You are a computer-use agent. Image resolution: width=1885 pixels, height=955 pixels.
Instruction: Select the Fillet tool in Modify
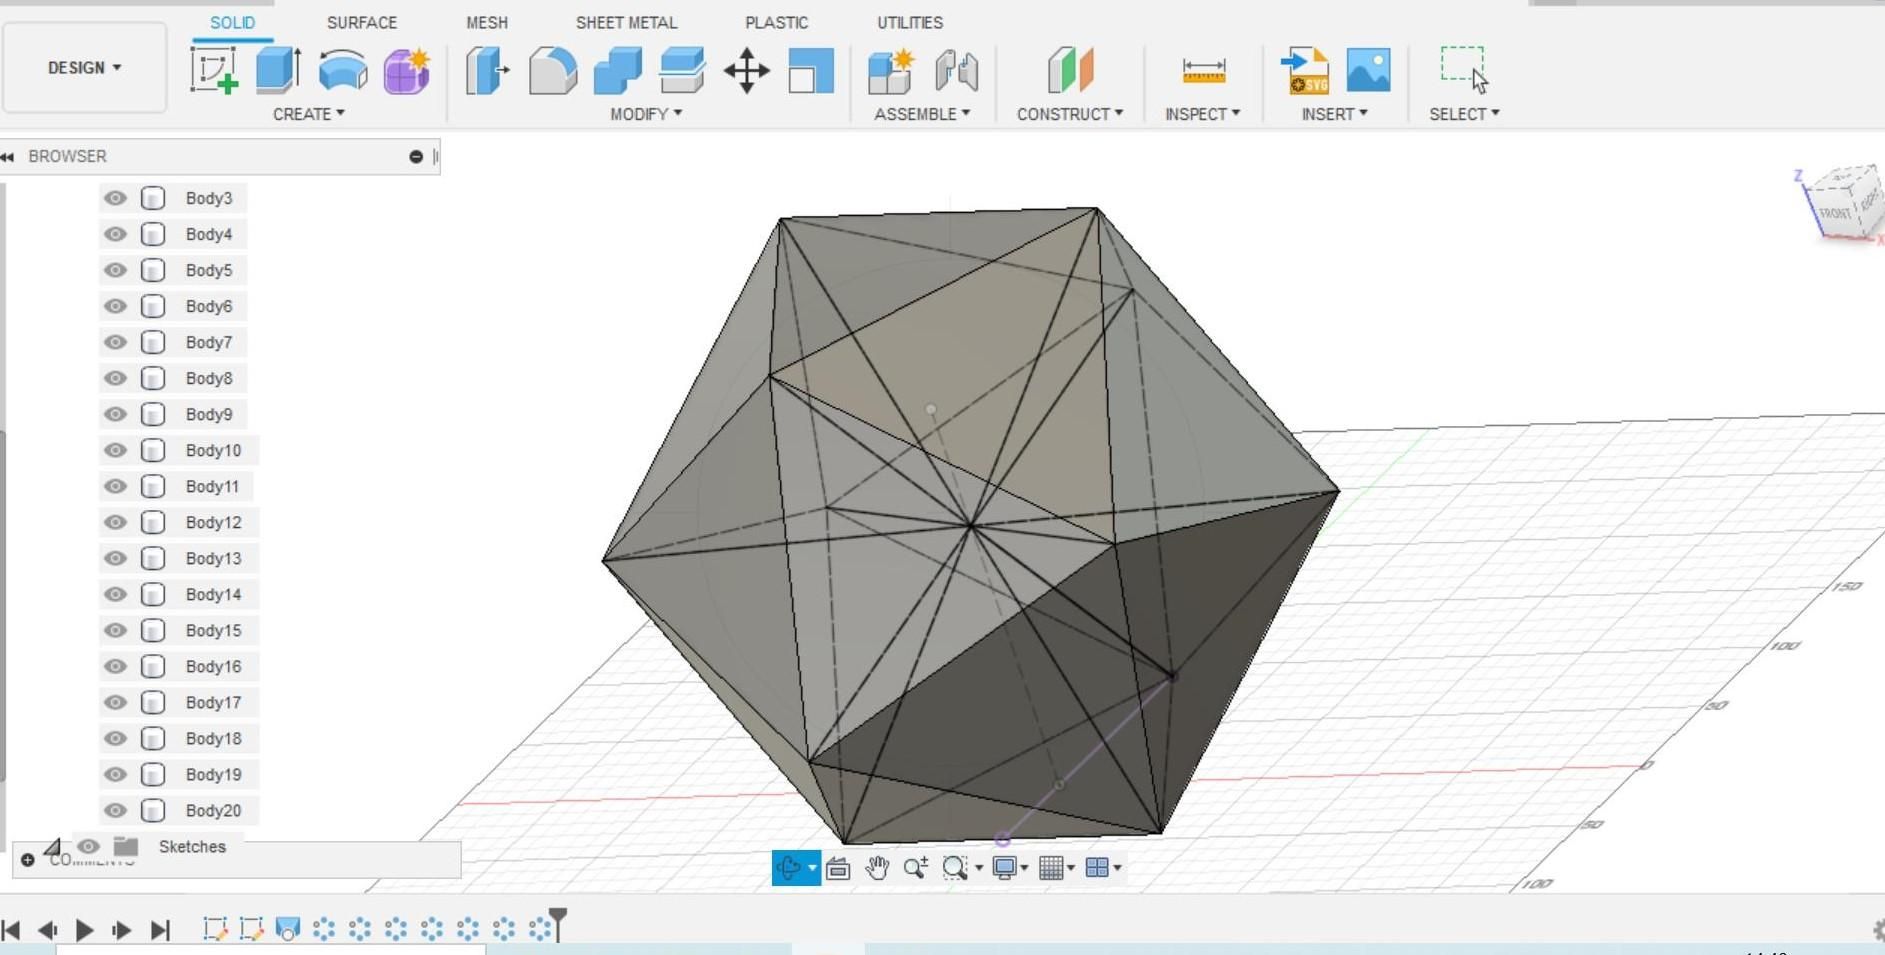(553, 70)
